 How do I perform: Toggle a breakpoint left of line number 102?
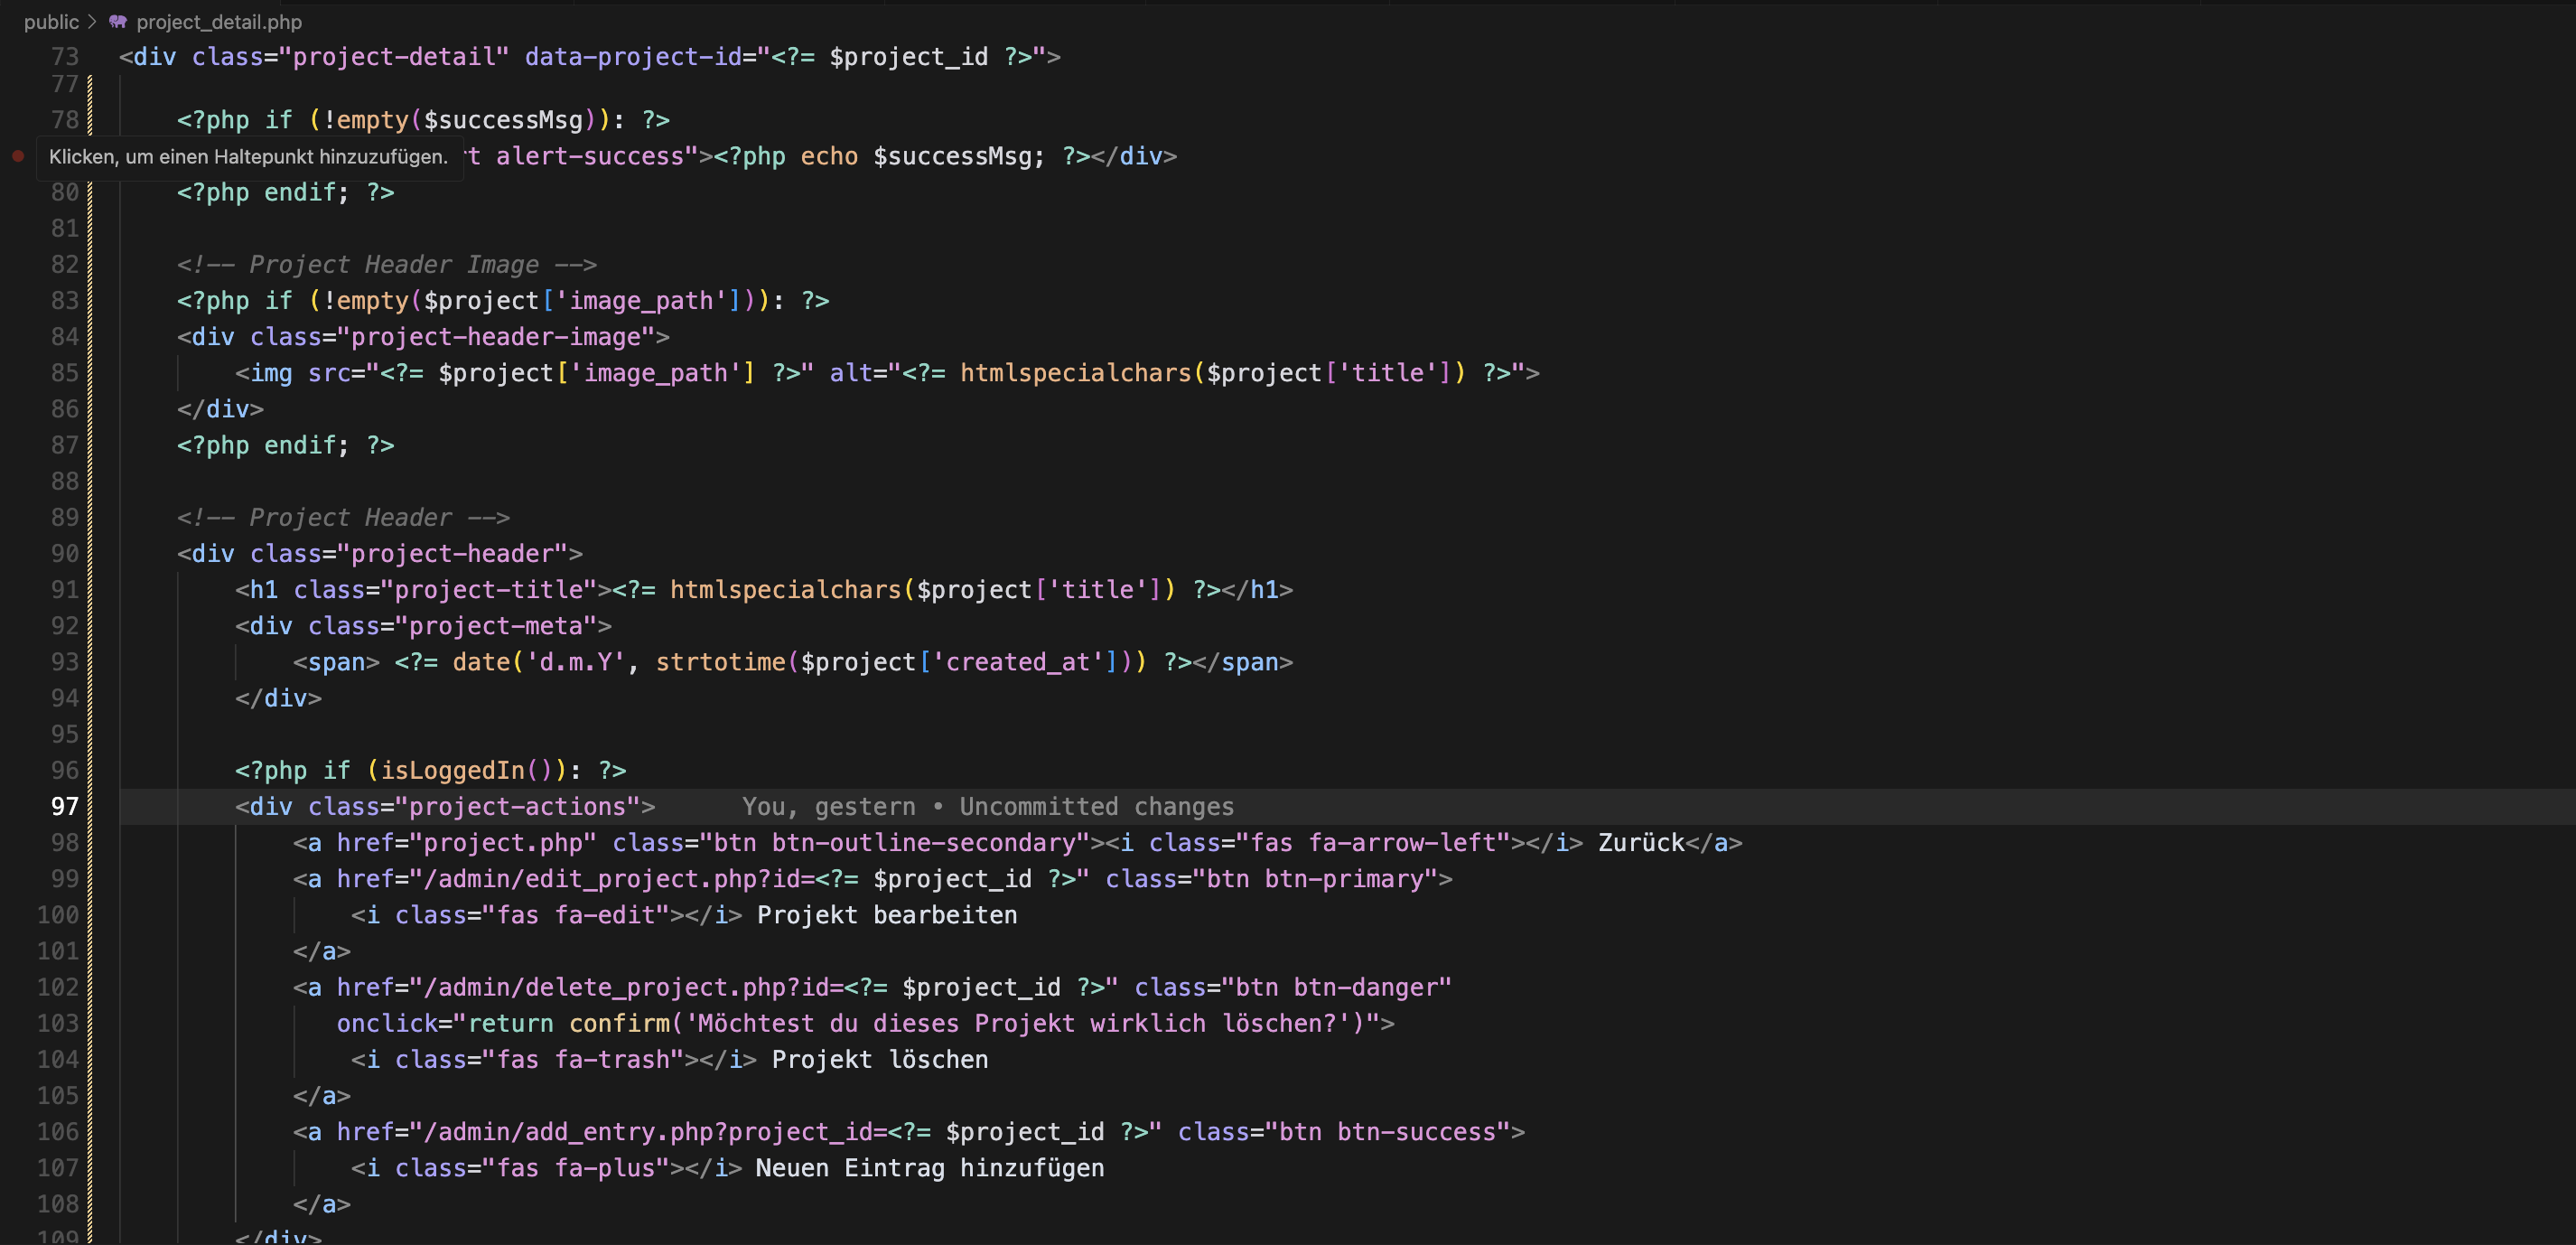[x=18, y=987]
